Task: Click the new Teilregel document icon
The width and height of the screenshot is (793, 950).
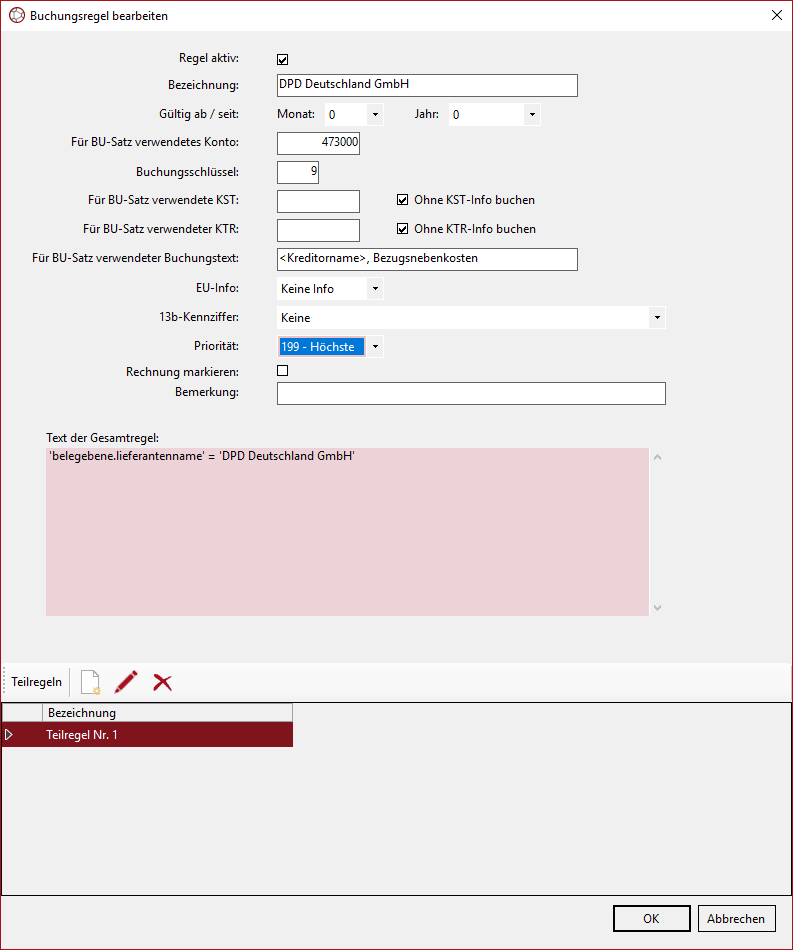Action: point(90,682)
